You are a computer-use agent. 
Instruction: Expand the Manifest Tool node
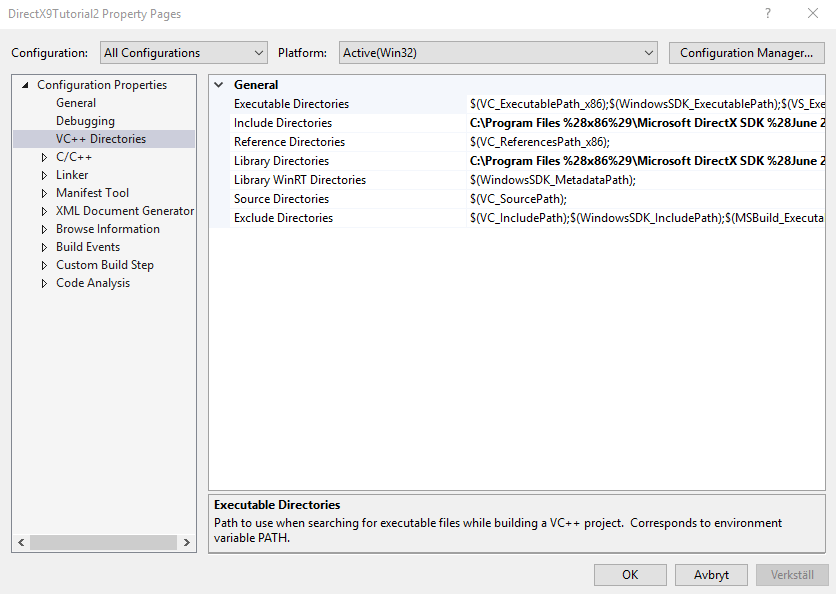click(44, 194)
